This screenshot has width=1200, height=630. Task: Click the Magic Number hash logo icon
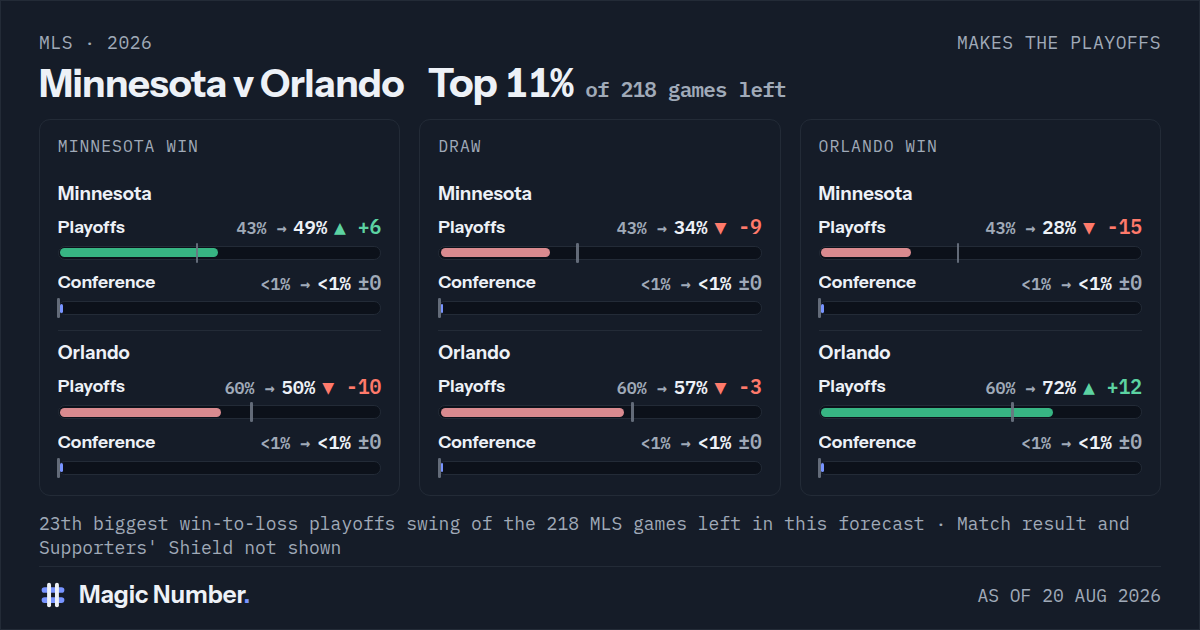pyautogui.click(x=53, y=595)
